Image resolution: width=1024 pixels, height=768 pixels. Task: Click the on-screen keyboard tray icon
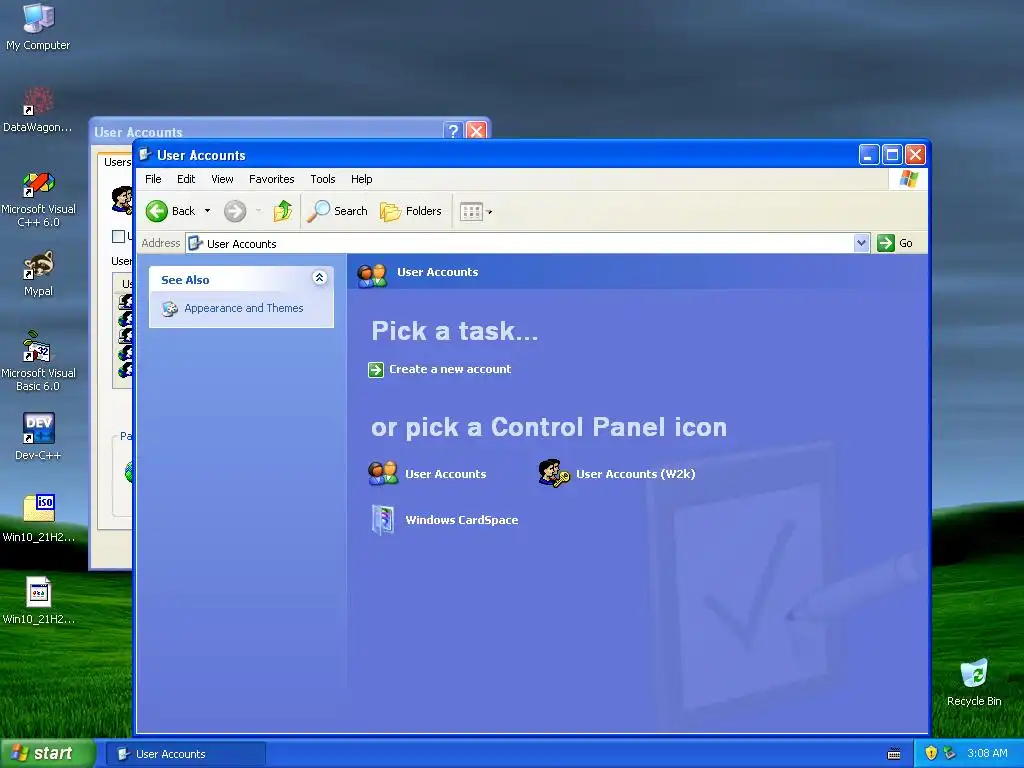(x=894, y=754)
